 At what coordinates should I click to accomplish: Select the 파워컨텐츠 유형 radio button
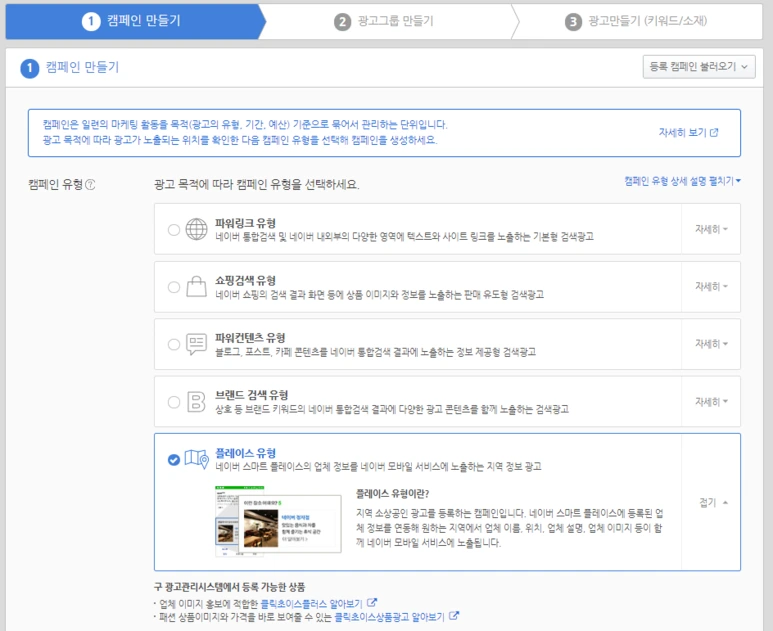(174, 344)
